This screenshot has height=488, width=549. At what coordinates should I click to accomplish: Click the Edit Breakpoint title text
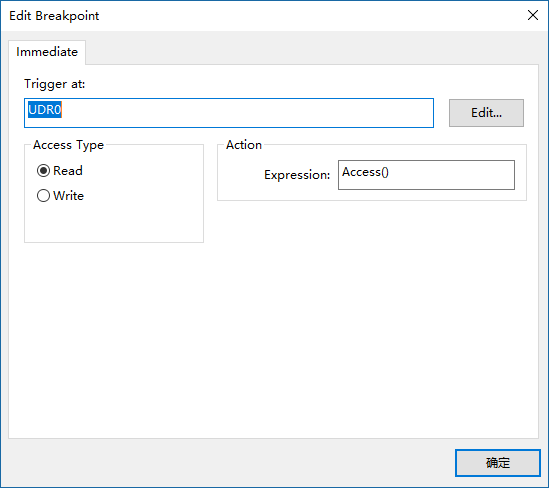tap(54, 16)
